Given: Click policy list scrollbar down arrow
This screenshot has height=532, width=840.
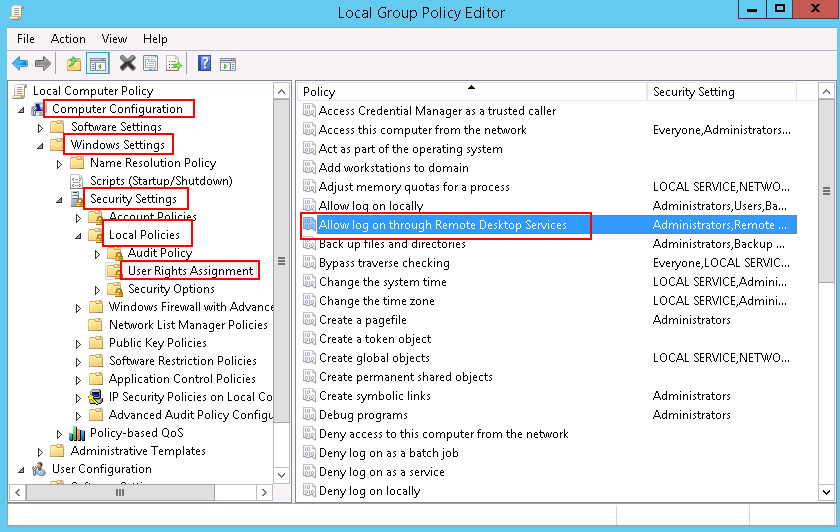Looking at the screenshot, I should pos(827,492).
